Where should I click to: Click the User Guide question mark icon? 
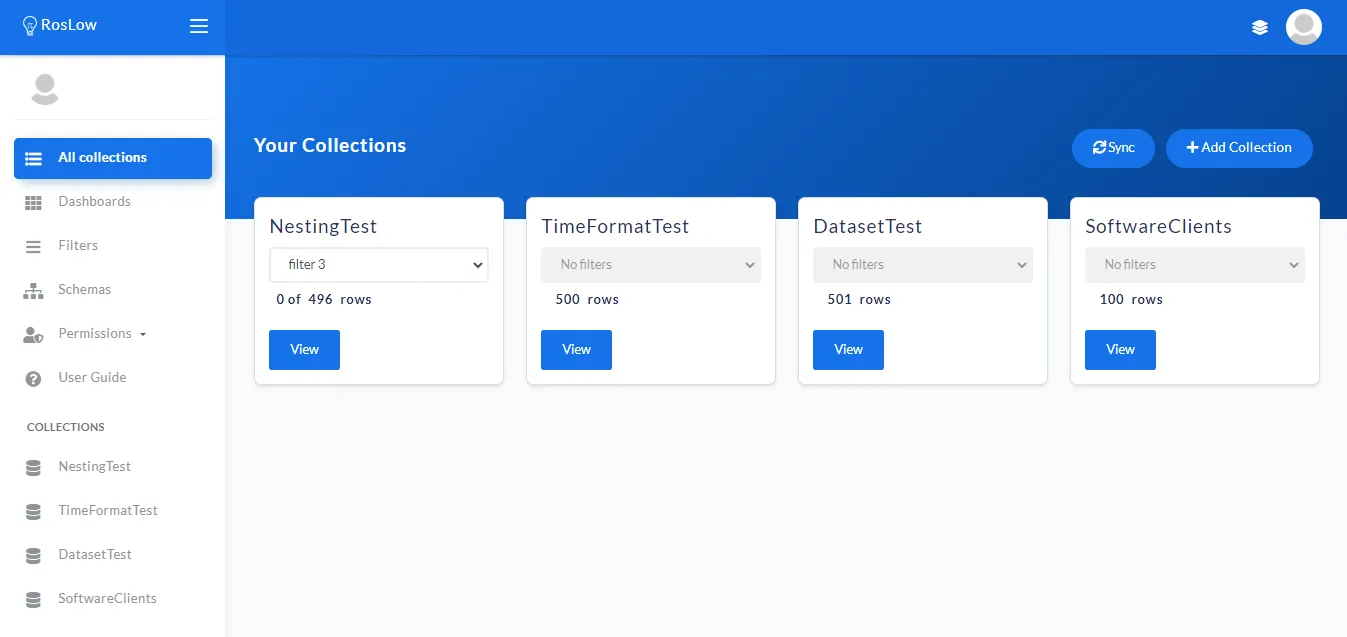[33, 378]
